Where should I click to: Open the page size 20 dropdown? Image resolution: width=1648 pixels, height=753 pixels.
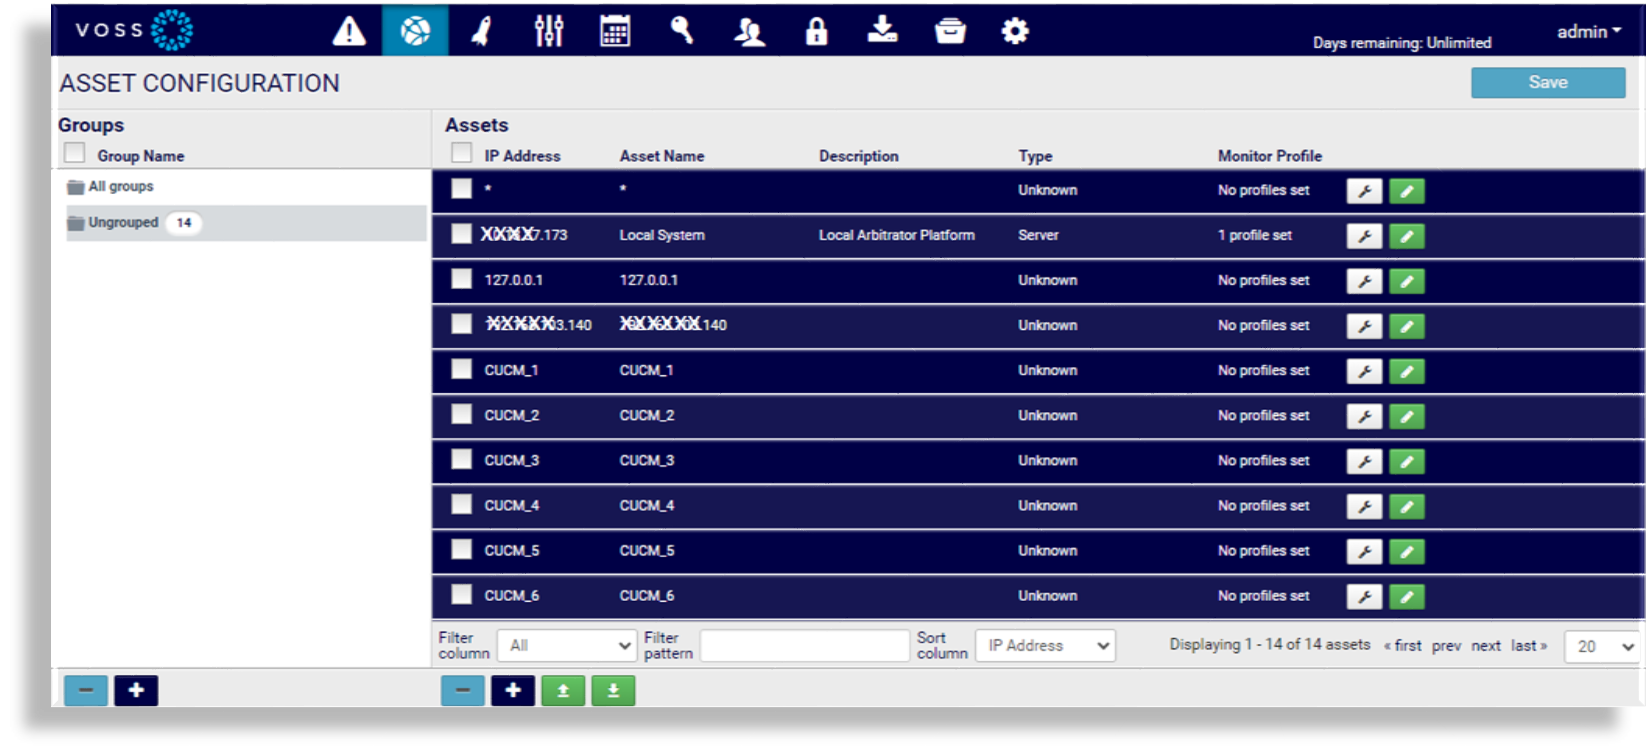pyautogui.click(x=1603, y=647)
